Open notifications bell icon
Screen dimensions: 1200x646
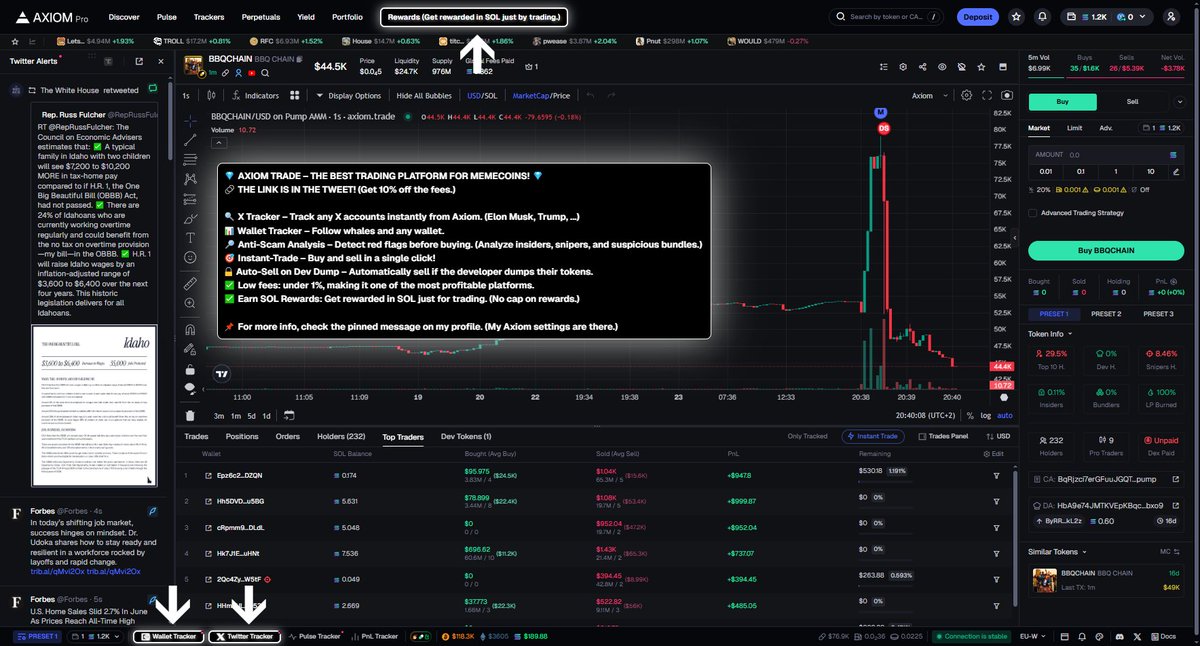(1043, 17)
